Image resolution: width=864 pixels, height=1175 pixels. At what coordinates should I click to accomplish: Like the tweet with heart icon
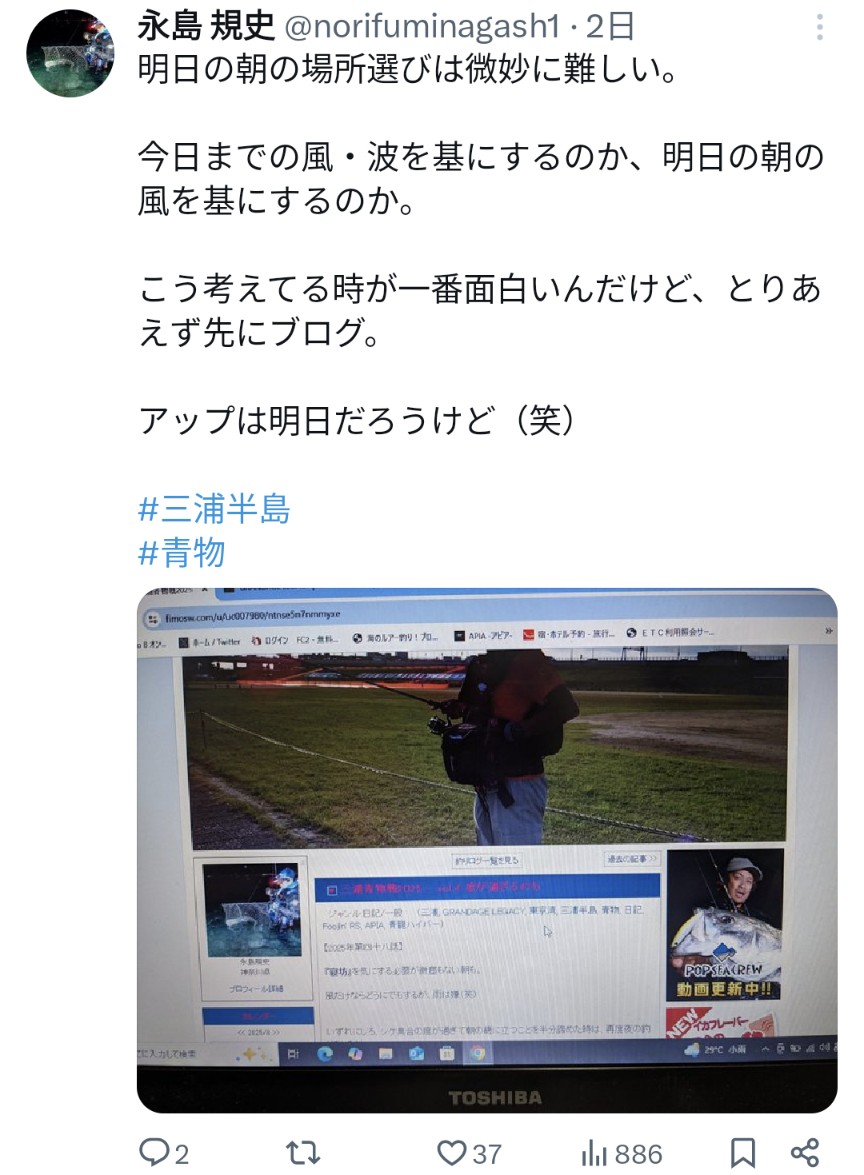point(451,1153)
